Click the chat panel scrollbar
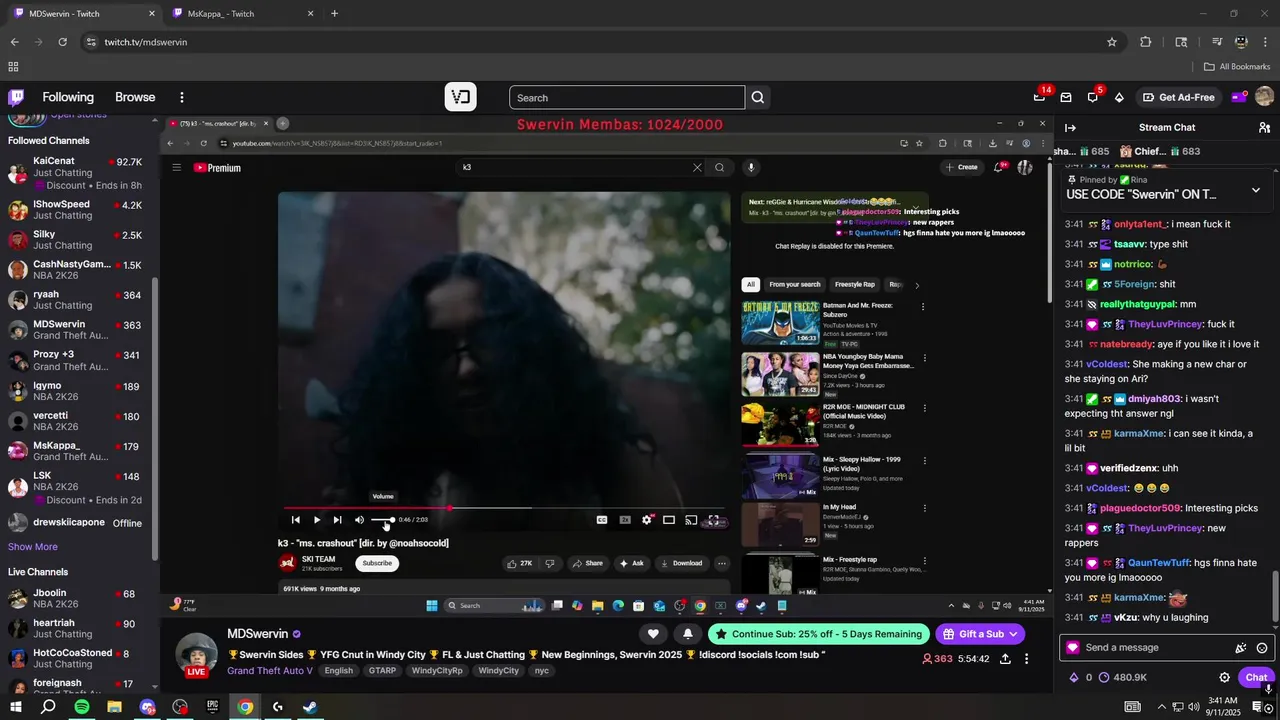Viewport: 1280px width, 720px height. tap(1275, 595)
